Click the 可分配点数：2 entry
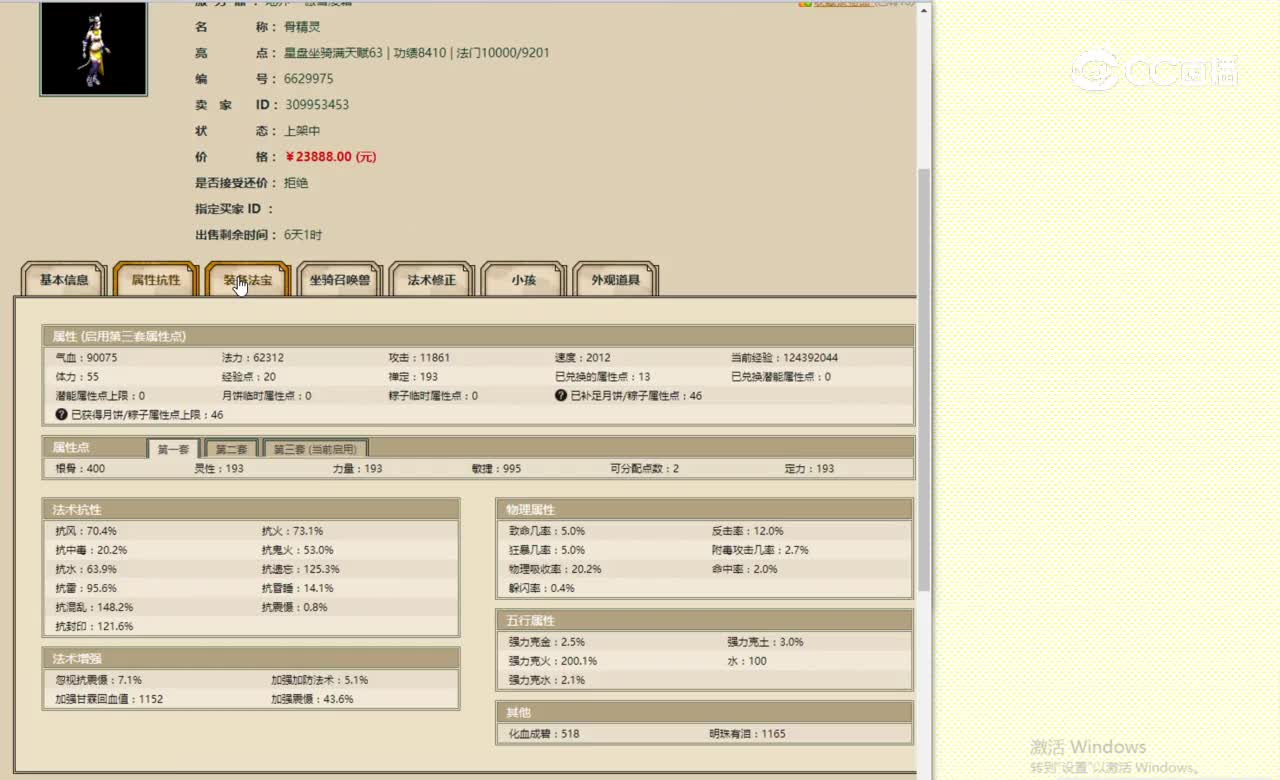Viewport: 1280px width, 780px height. pos(645,469)
